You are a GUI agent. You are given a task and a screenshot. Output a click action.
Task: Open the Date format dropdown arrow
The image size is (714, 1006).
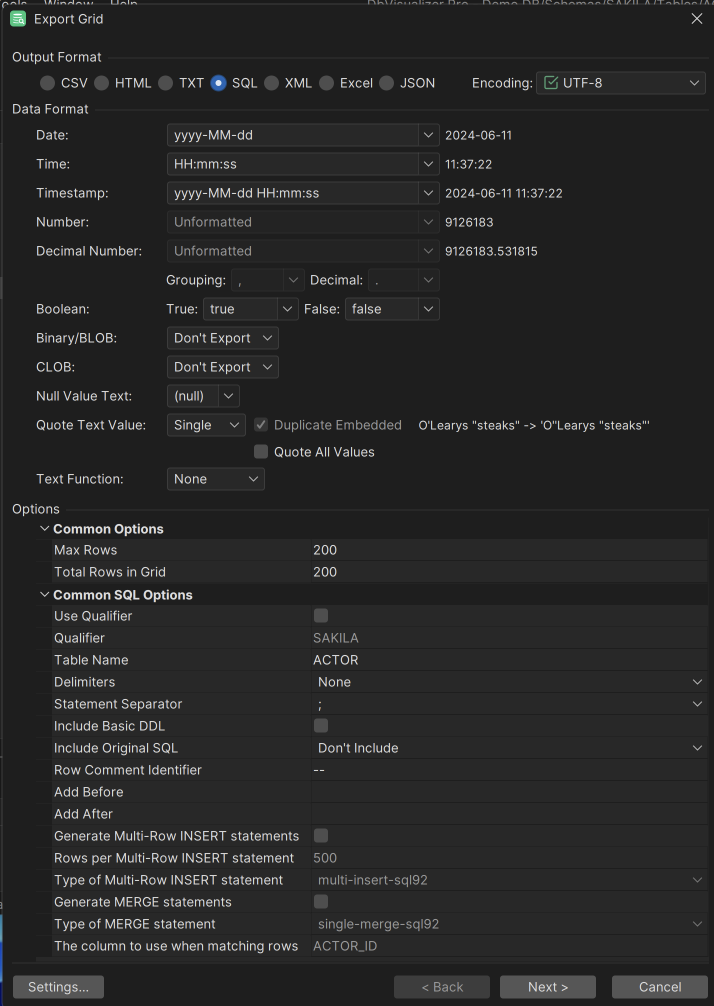point(429,135)
